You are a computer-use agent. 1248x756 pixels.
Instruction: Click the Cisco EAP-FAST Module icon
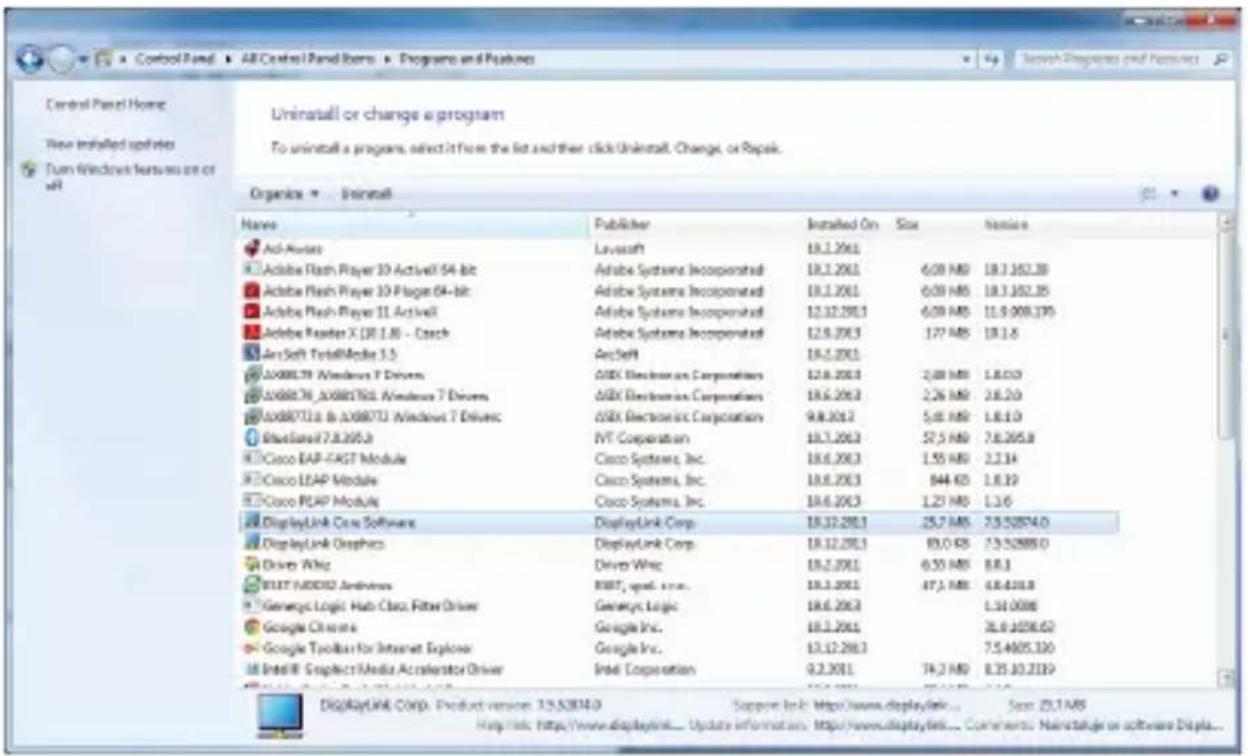251,459
